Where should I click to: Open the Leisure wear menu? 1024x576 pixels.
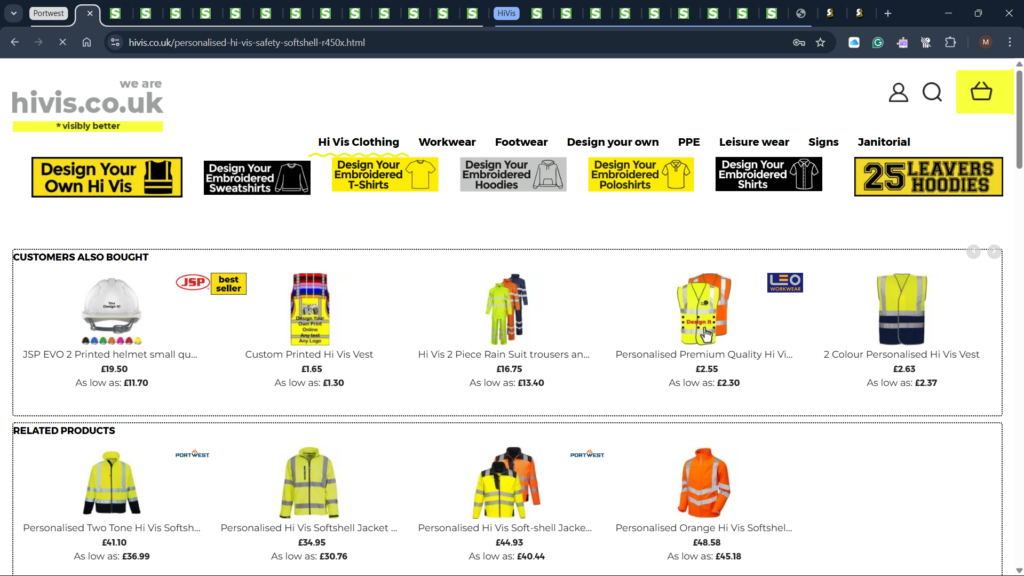pos(754,142)
